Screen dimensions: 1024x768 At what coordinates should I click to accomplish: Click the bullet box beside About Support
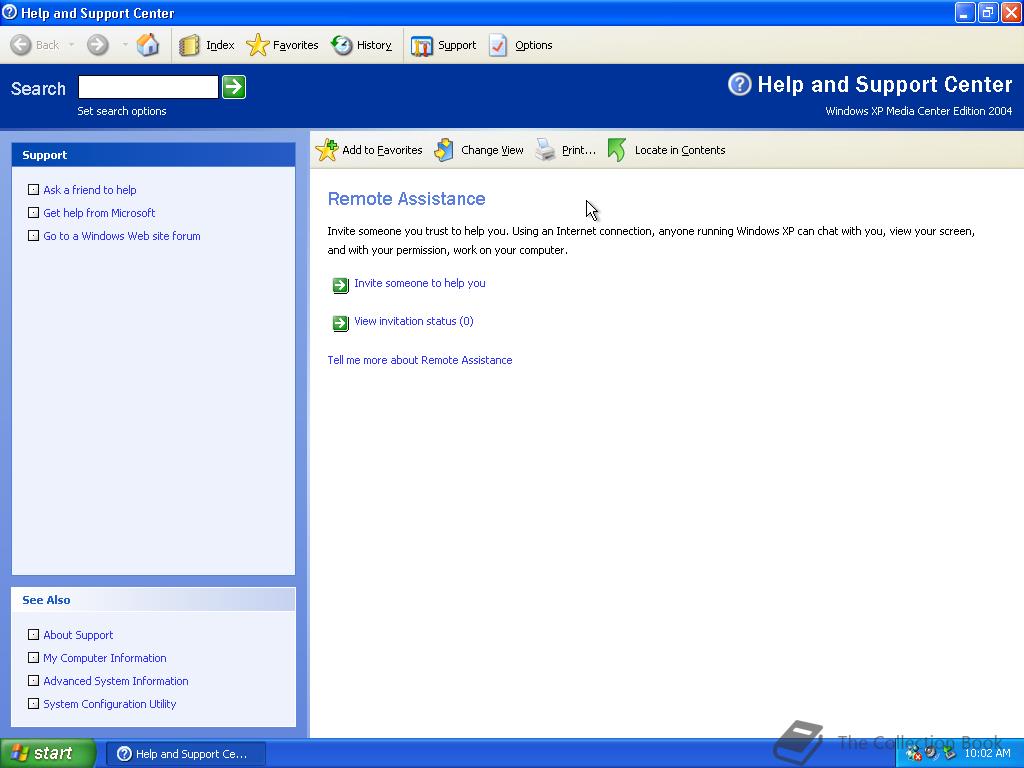33,634
